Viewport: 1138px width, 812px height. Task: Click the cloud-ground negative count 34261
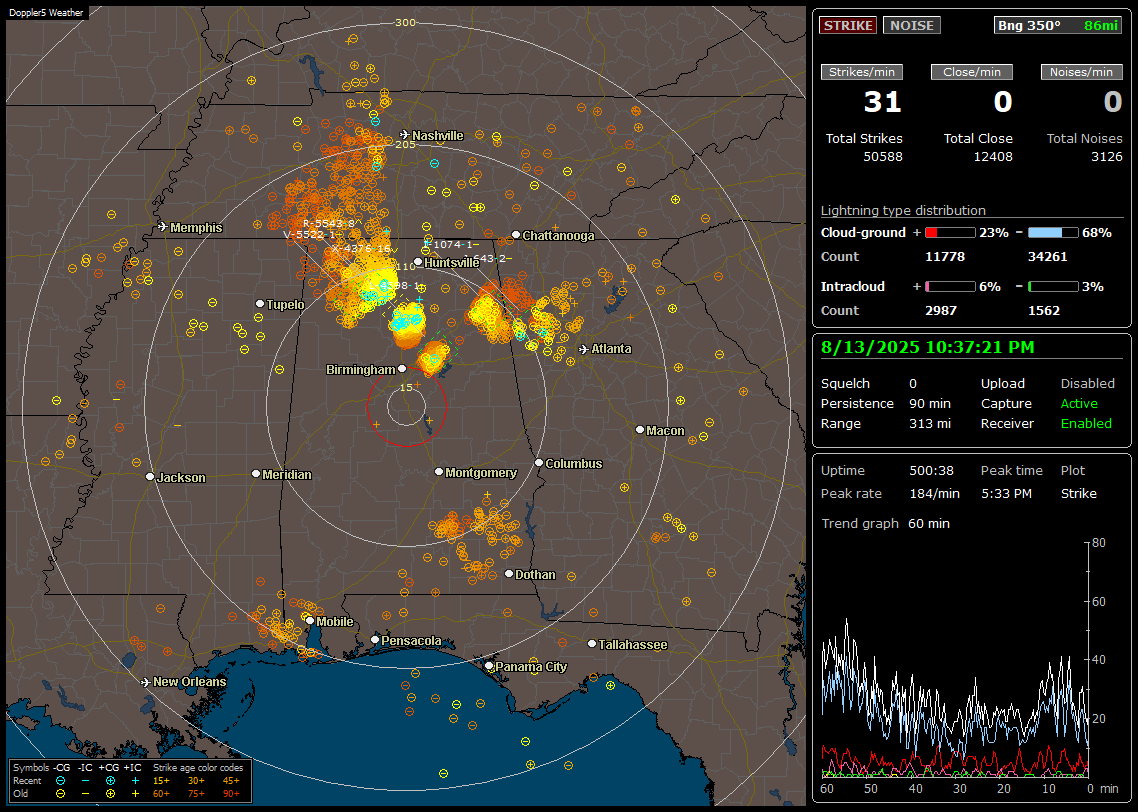tap(1048, 257)
